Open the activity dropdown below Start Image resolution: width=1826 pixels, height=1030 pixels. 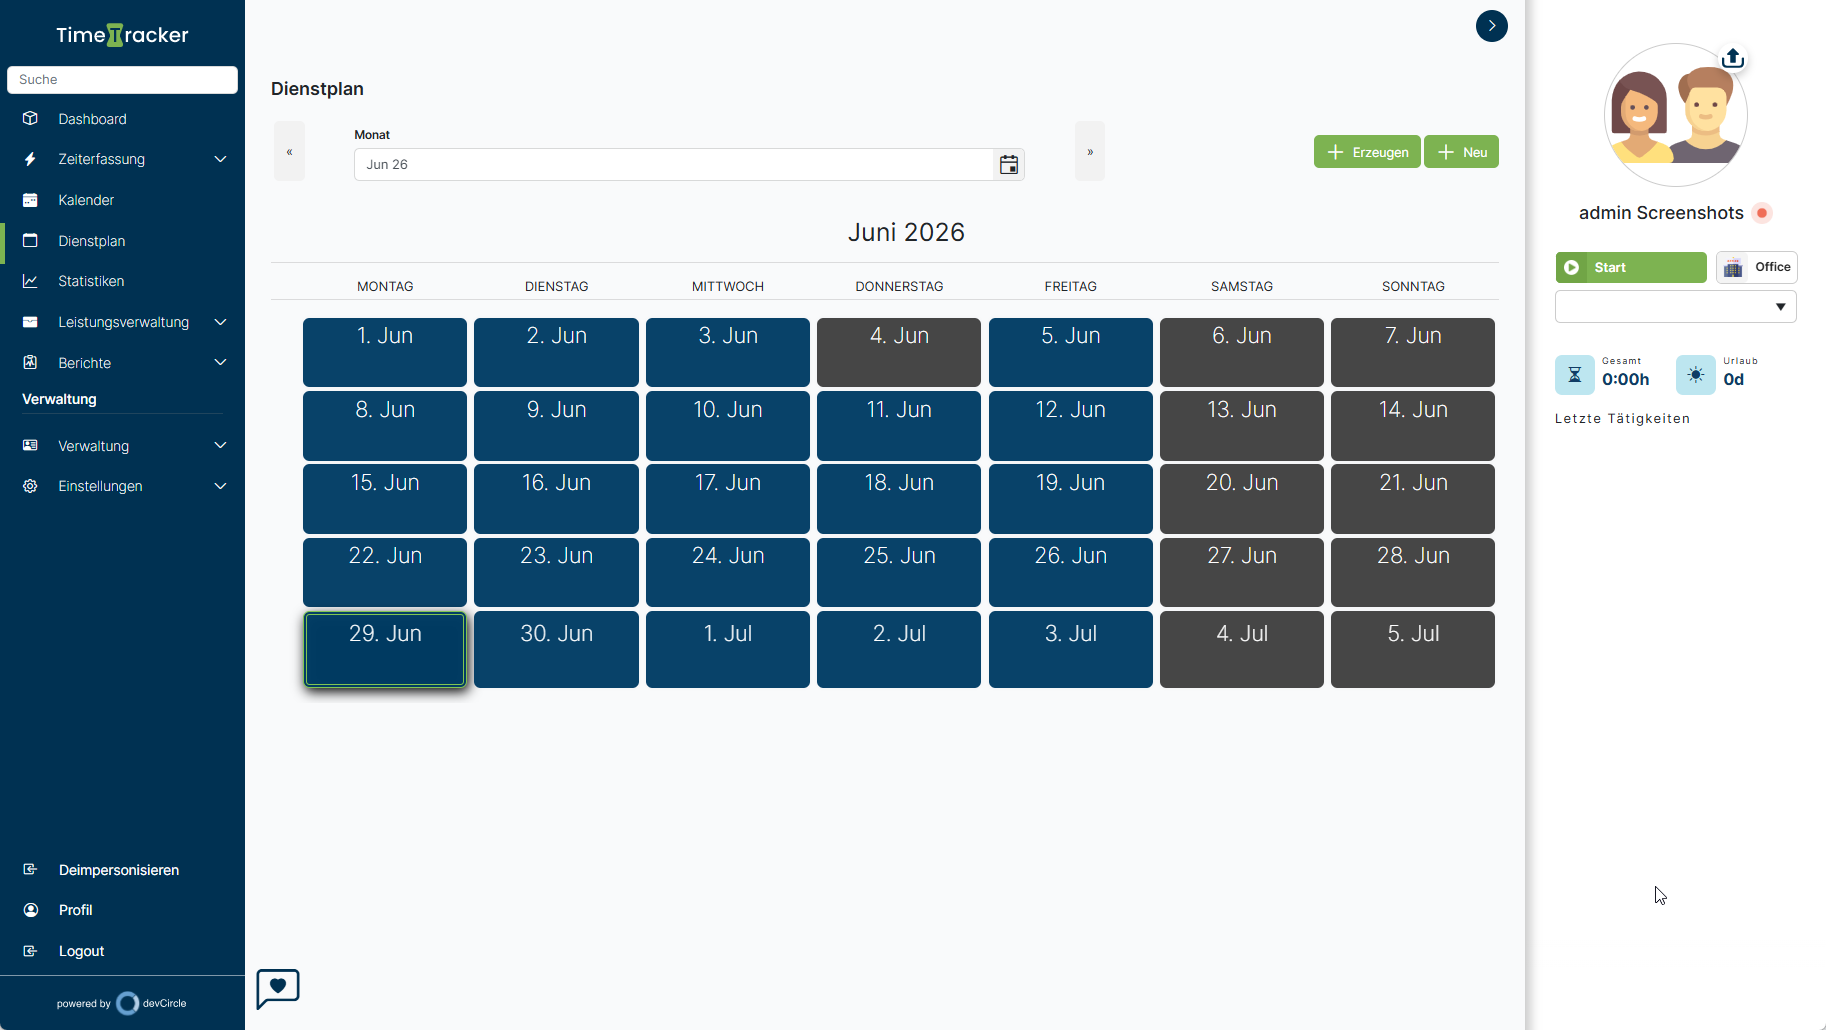(1676, 306)
